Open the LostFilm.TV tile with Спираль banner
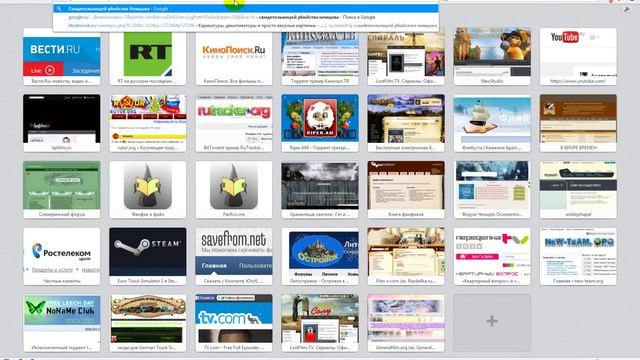Viewport: 640px width, 360px height. (x=406, y=56)
